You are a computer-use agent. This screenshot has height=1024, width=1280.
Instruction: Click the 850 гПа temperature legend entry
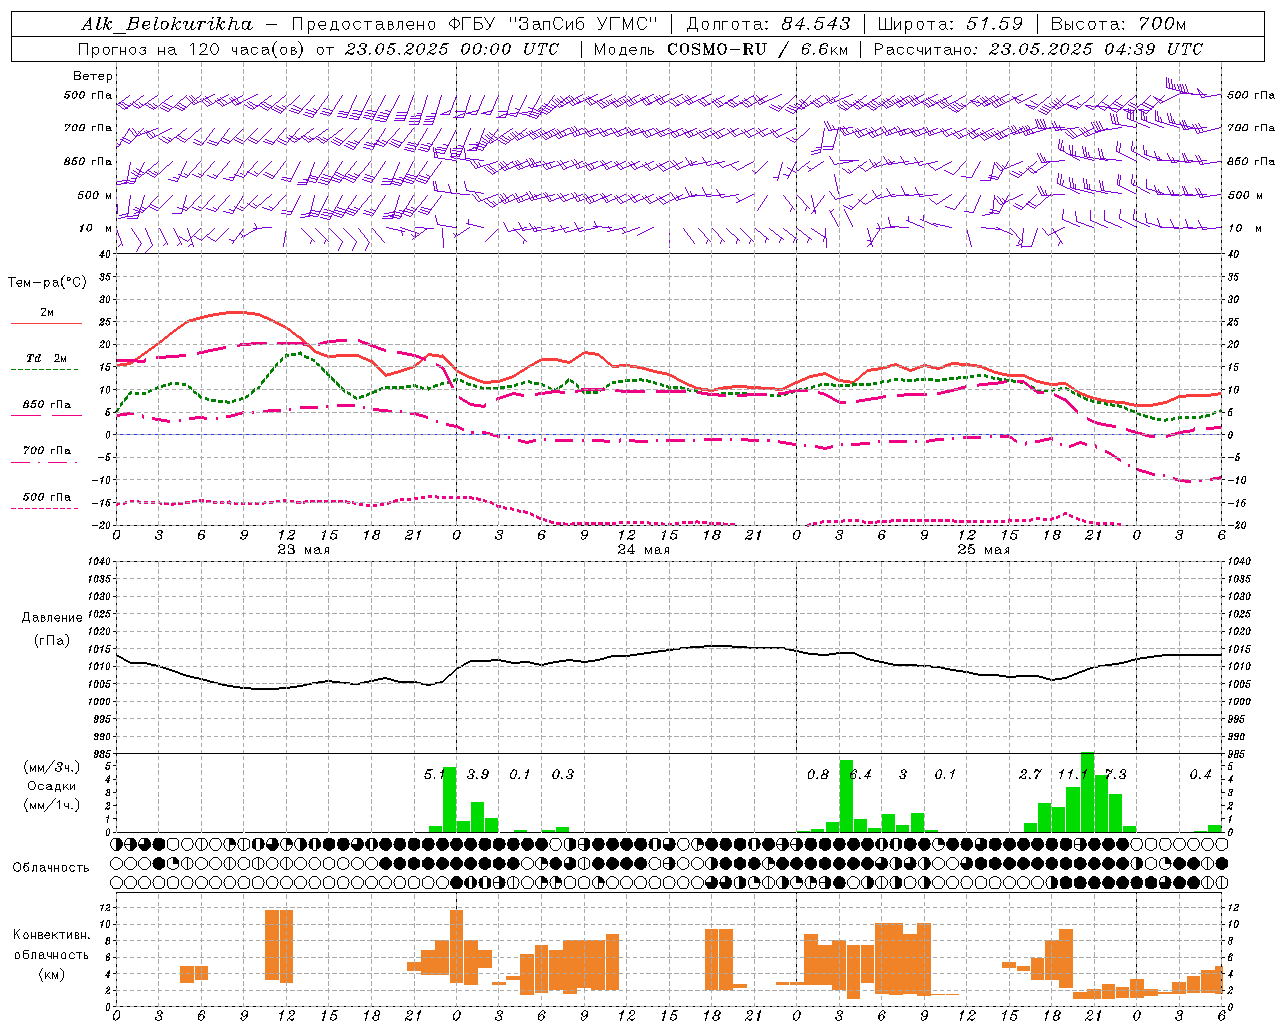click(47, 405)
